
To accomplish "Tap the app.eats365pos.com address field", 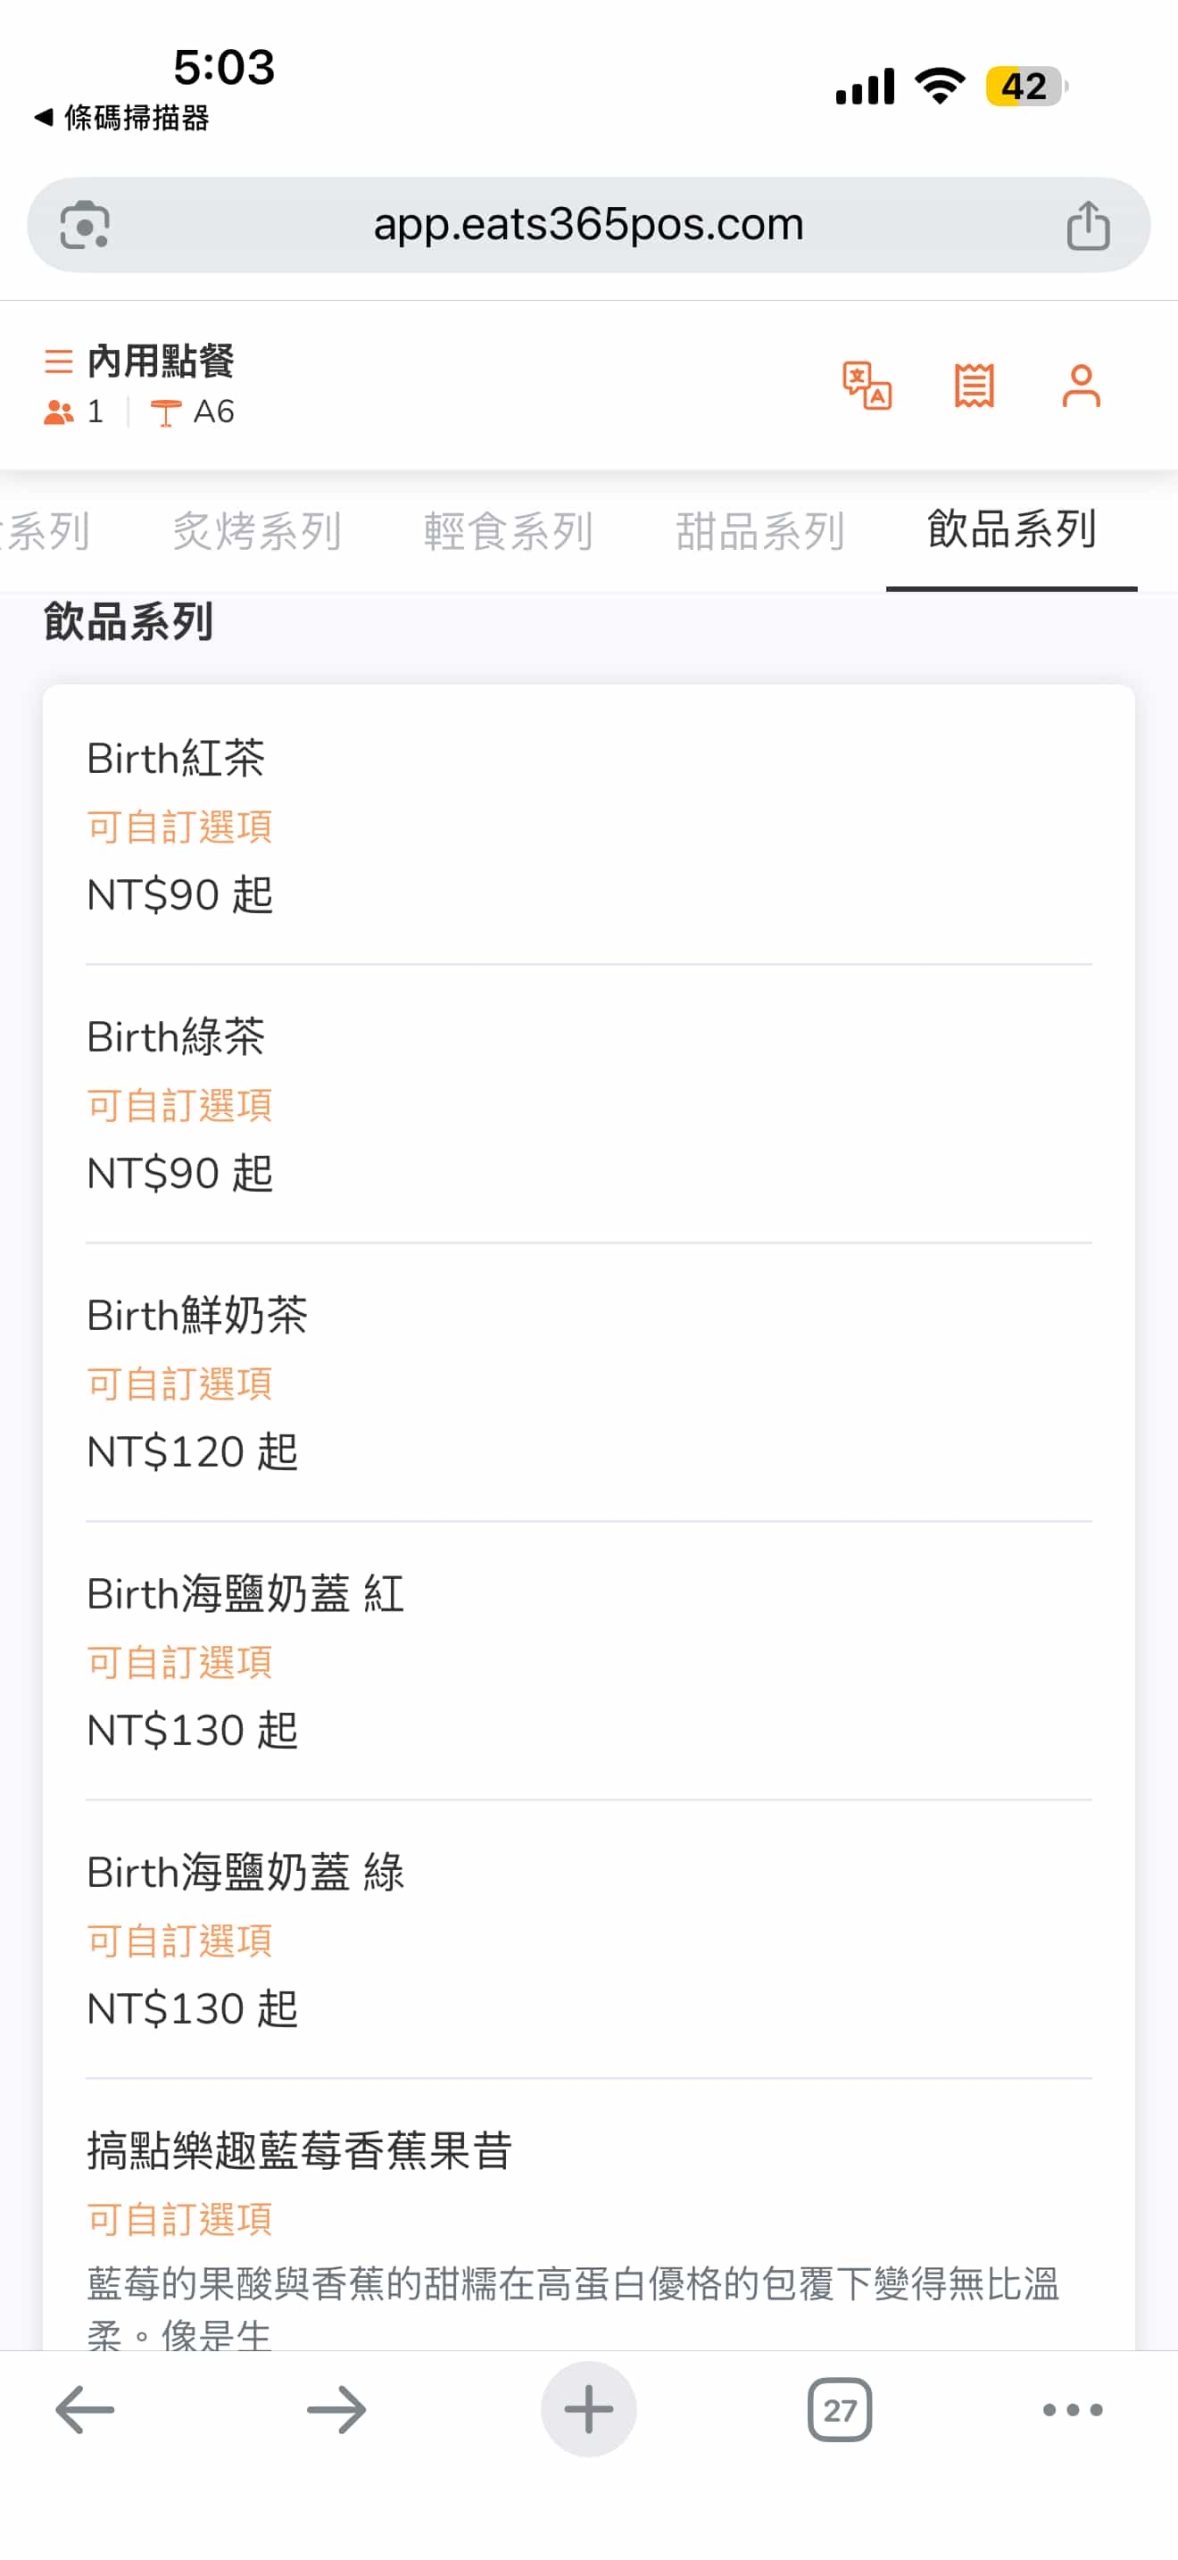I will [588, 225].
